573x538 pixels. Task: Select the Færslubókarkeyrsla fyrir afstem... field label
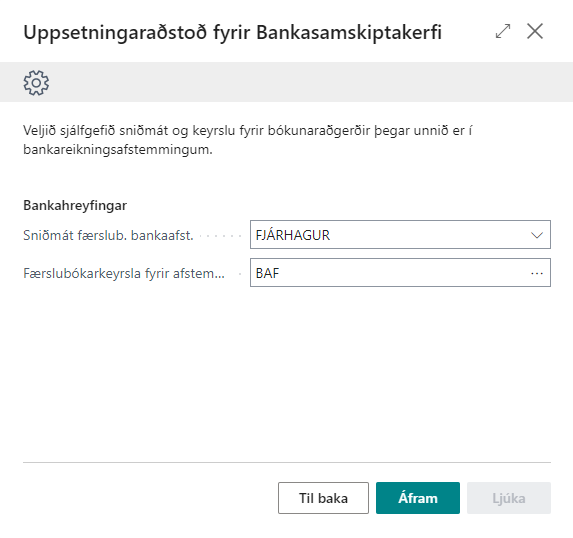(124, 273)
